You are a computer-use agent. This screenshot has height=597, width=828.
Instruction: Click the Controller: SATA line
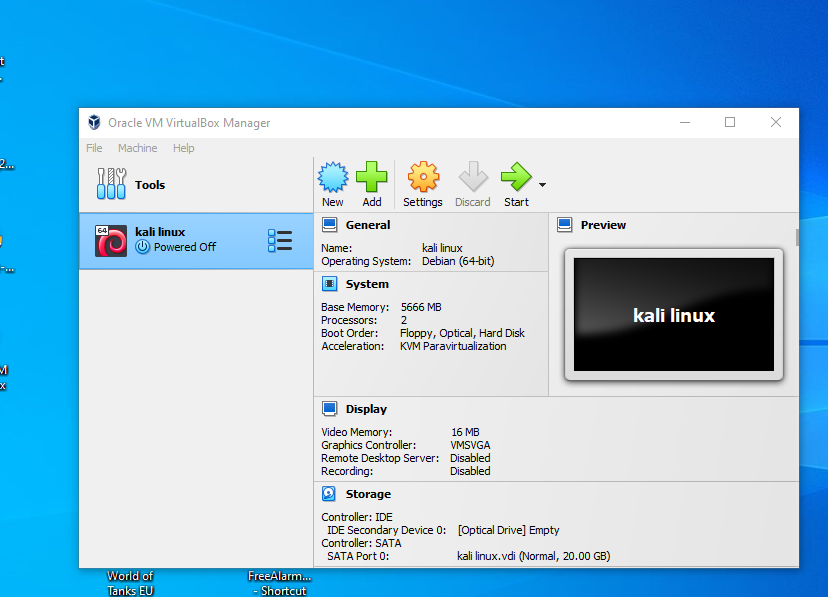coord(361,543)
